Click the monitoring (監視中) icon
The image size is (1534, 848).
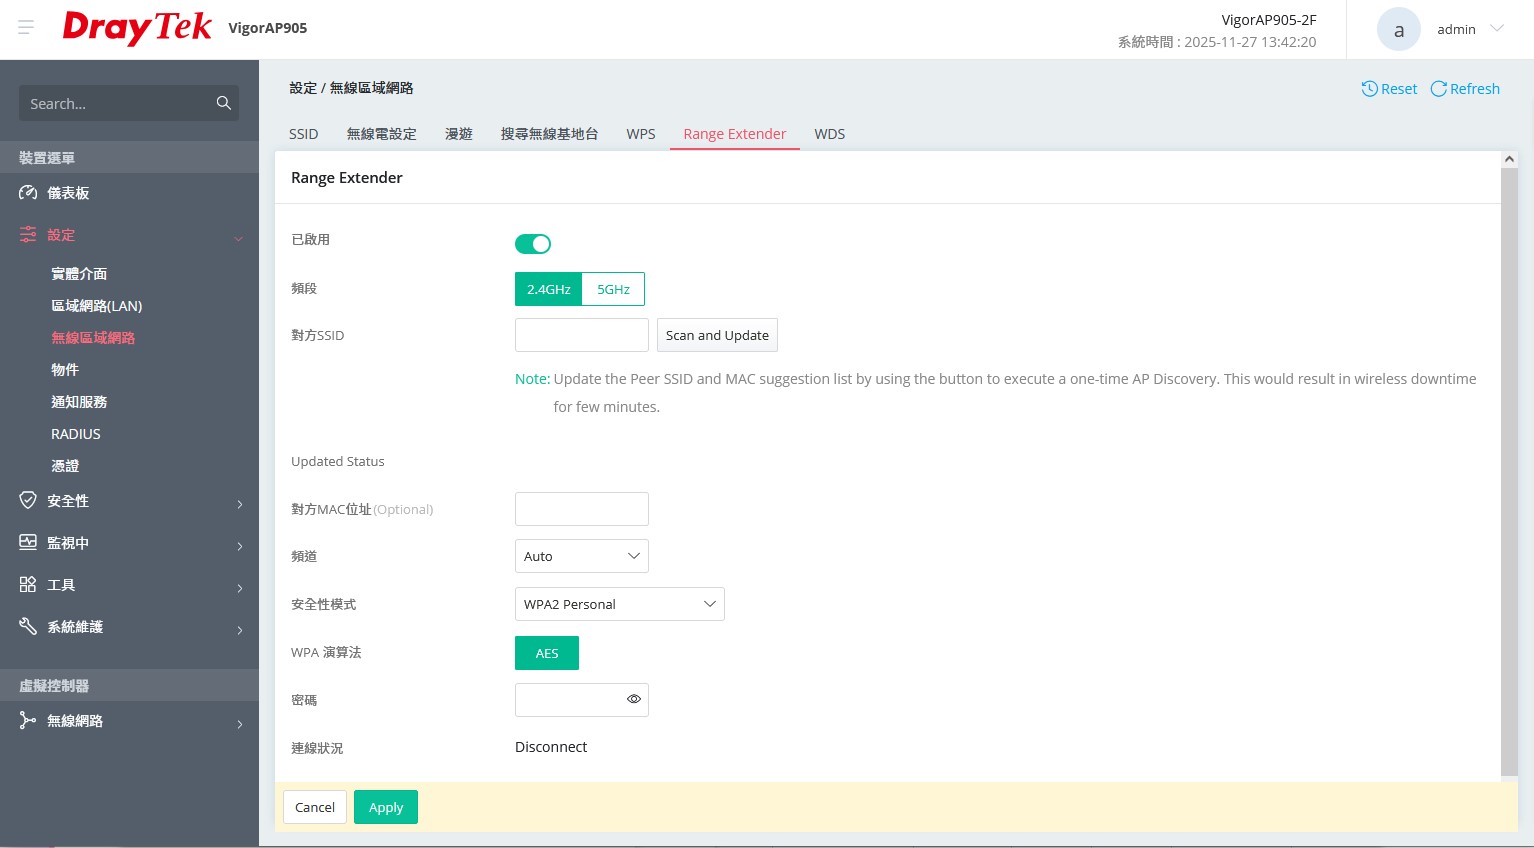tap(28, 543)
